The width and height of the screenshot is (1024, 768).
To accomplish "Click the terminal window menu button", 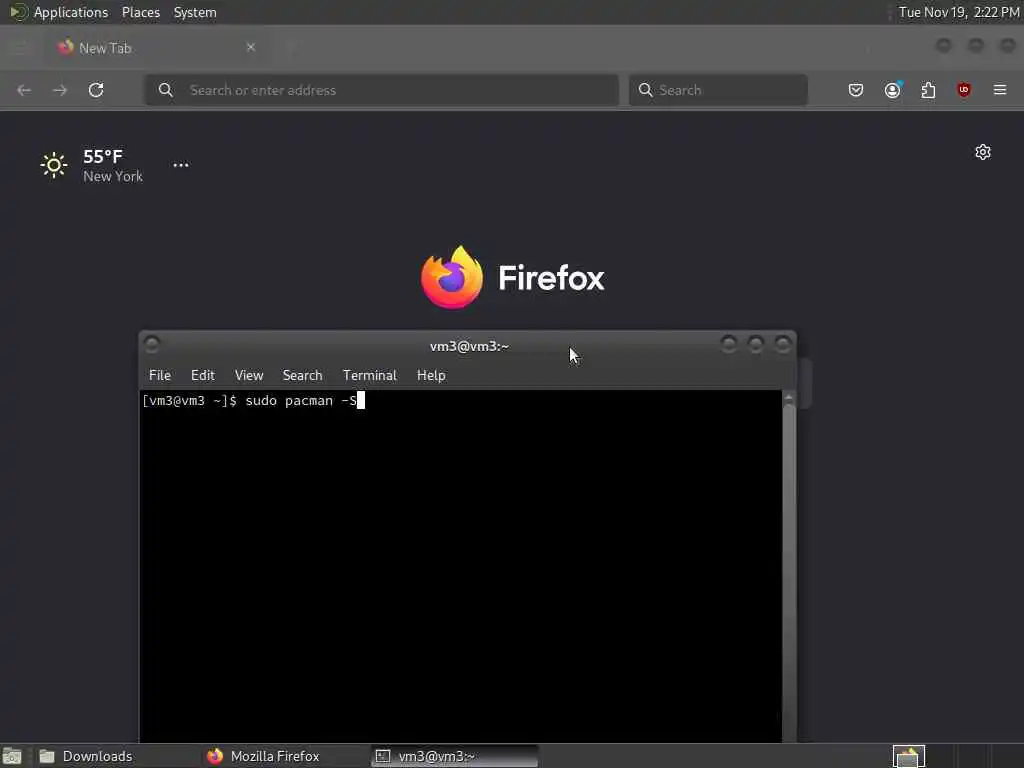I will click(x=152, y=344).
